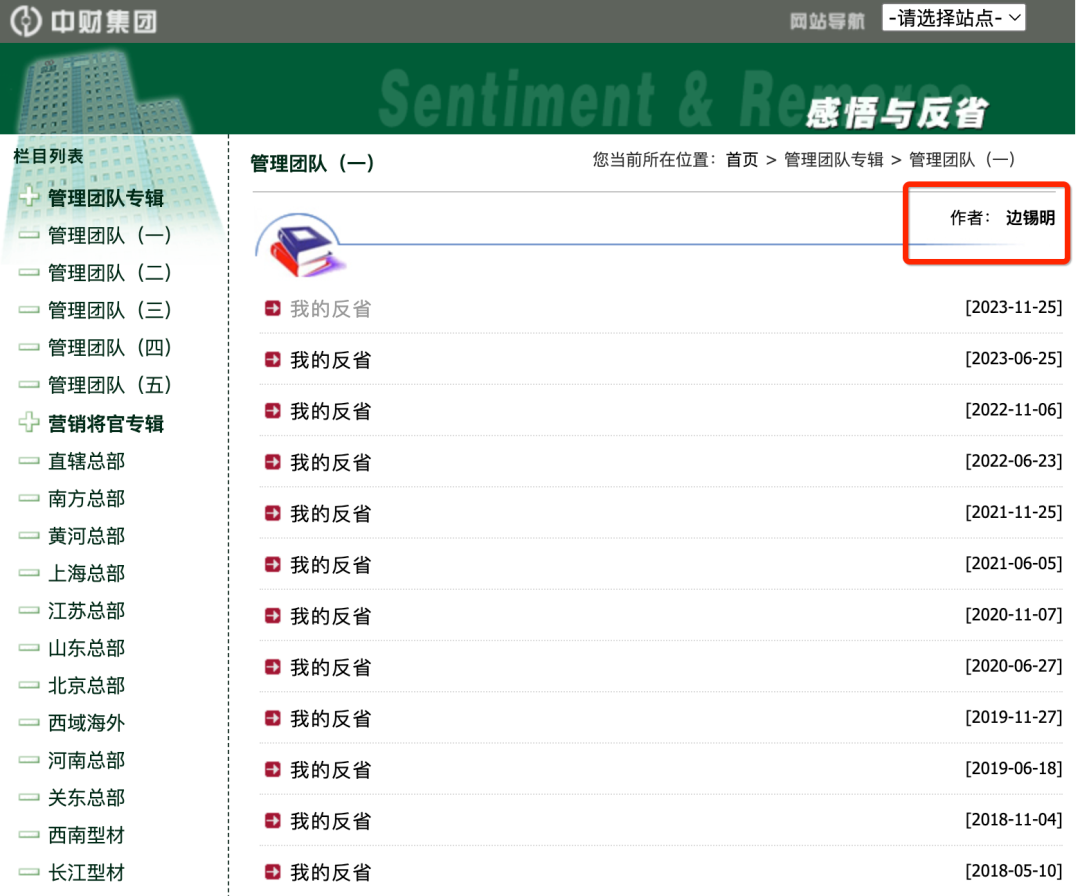The width and height of the screenshot is (1080, 896).
Task: Select 北京总部 in the column list
Action: [x=86, y=685]
